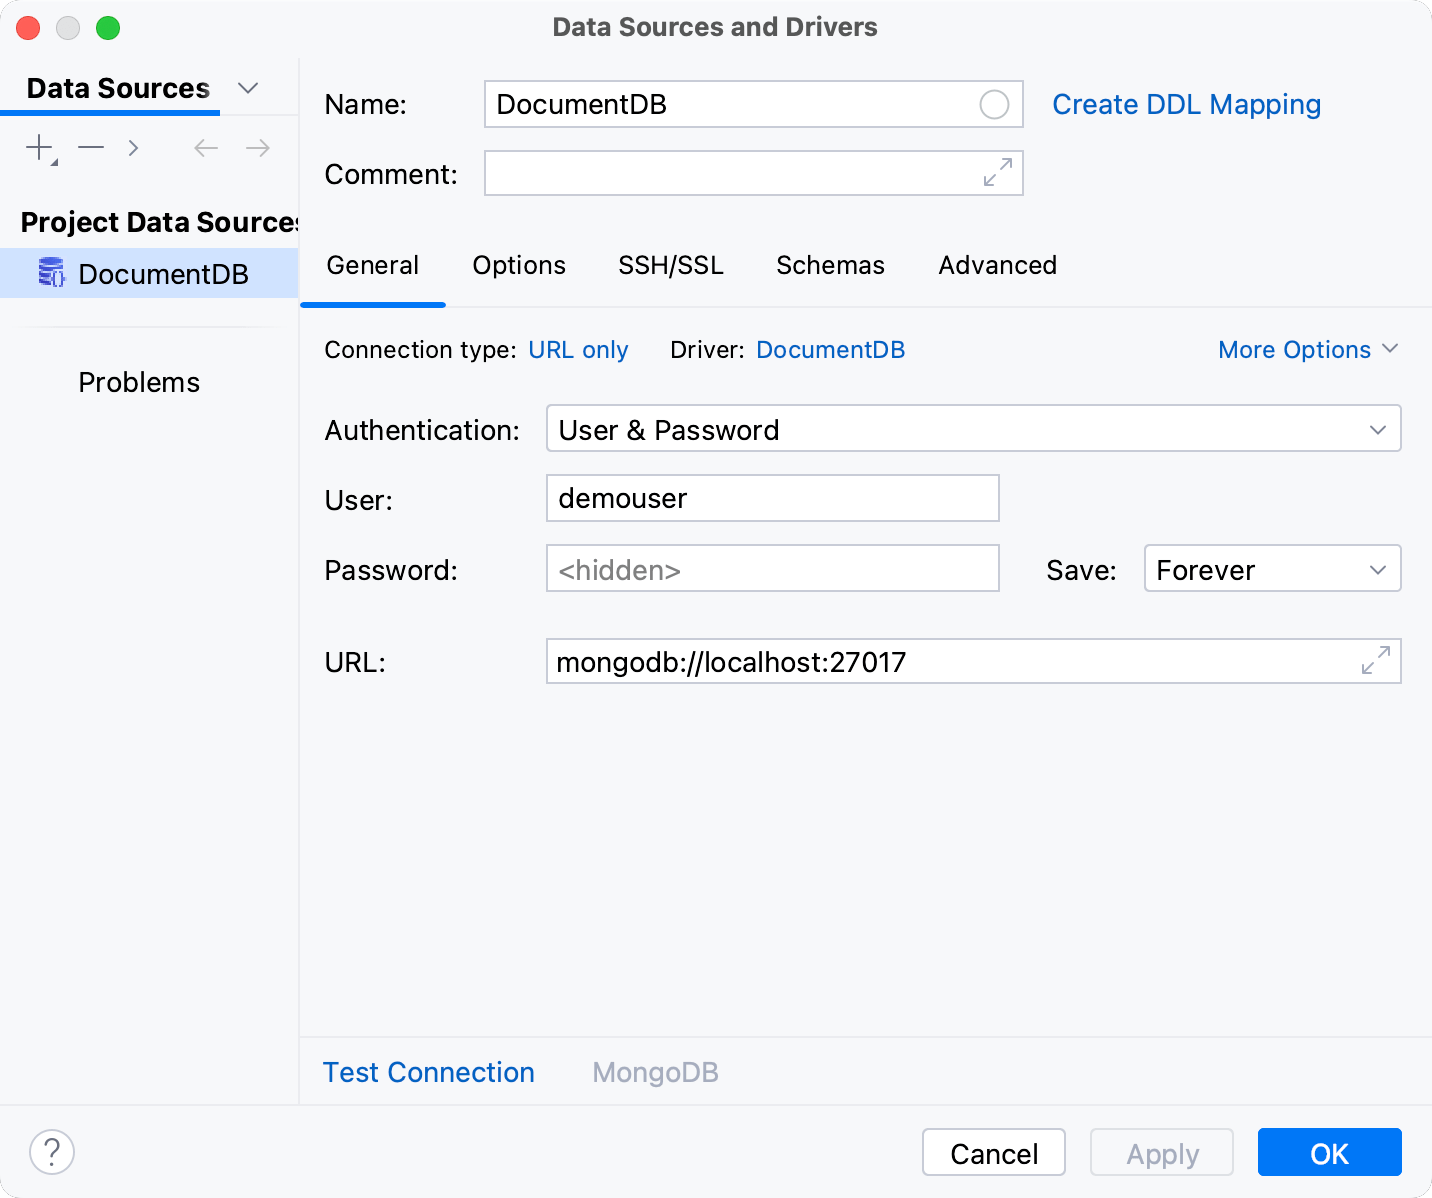Screen dimensions: 1432x1198
Task: Open the duplicate/arrow action next to minus icon
Action: pyautogui.click(x=133, y=147)
